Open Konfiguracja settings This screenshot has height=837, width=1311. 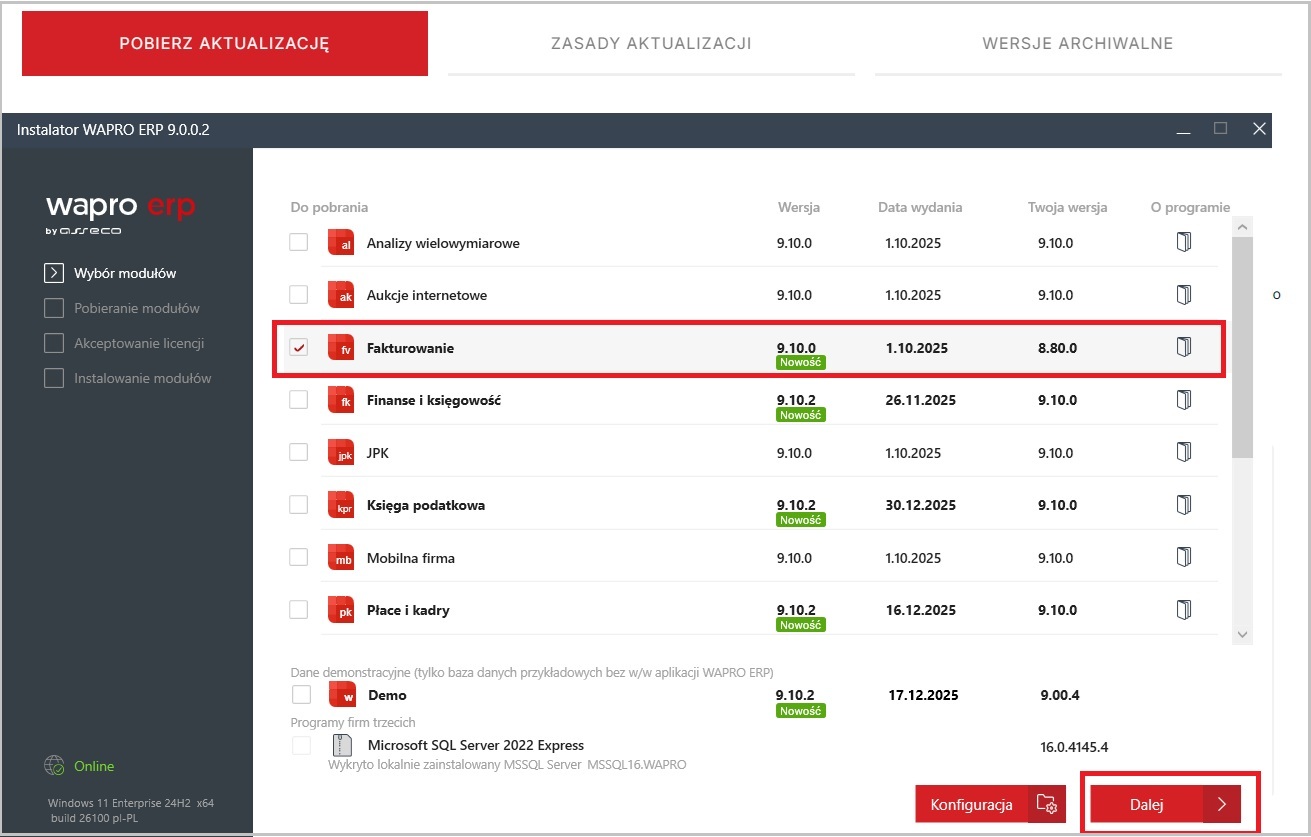(x=990, y=804)
